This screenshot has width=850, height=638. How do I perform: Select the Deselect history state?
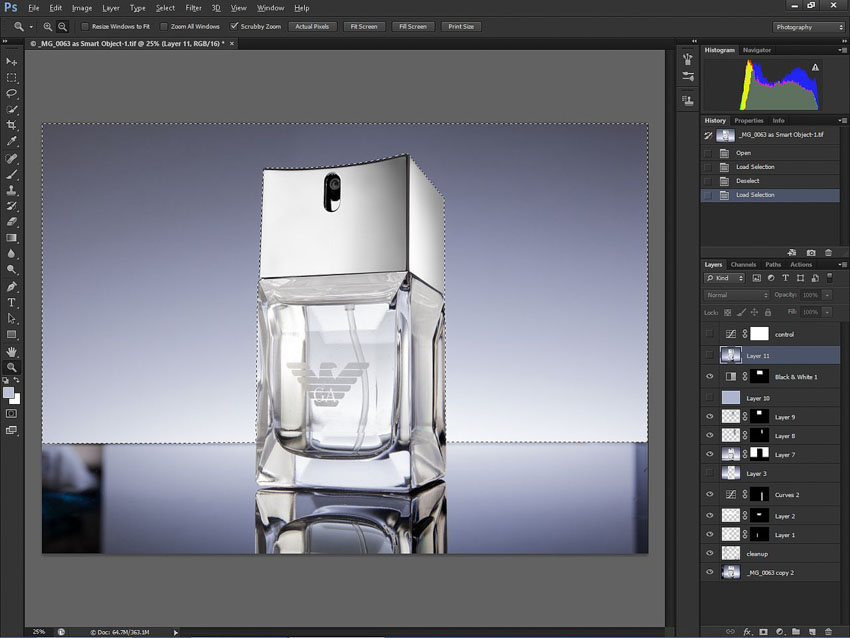[770, 181]
